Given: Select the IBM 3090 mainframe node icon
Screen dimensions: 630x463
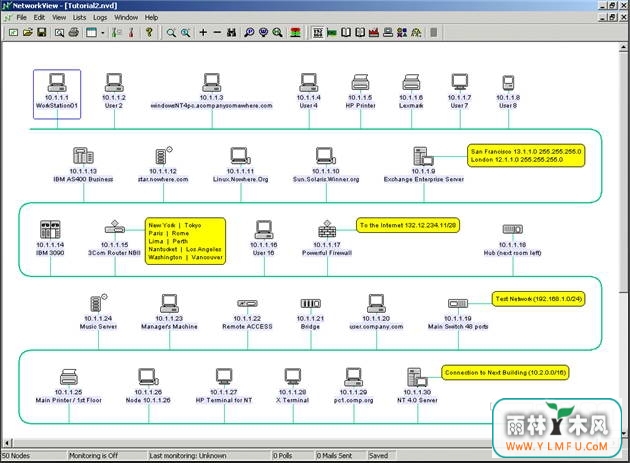Looking at the screenshot, I should click(x=50, y=229).
